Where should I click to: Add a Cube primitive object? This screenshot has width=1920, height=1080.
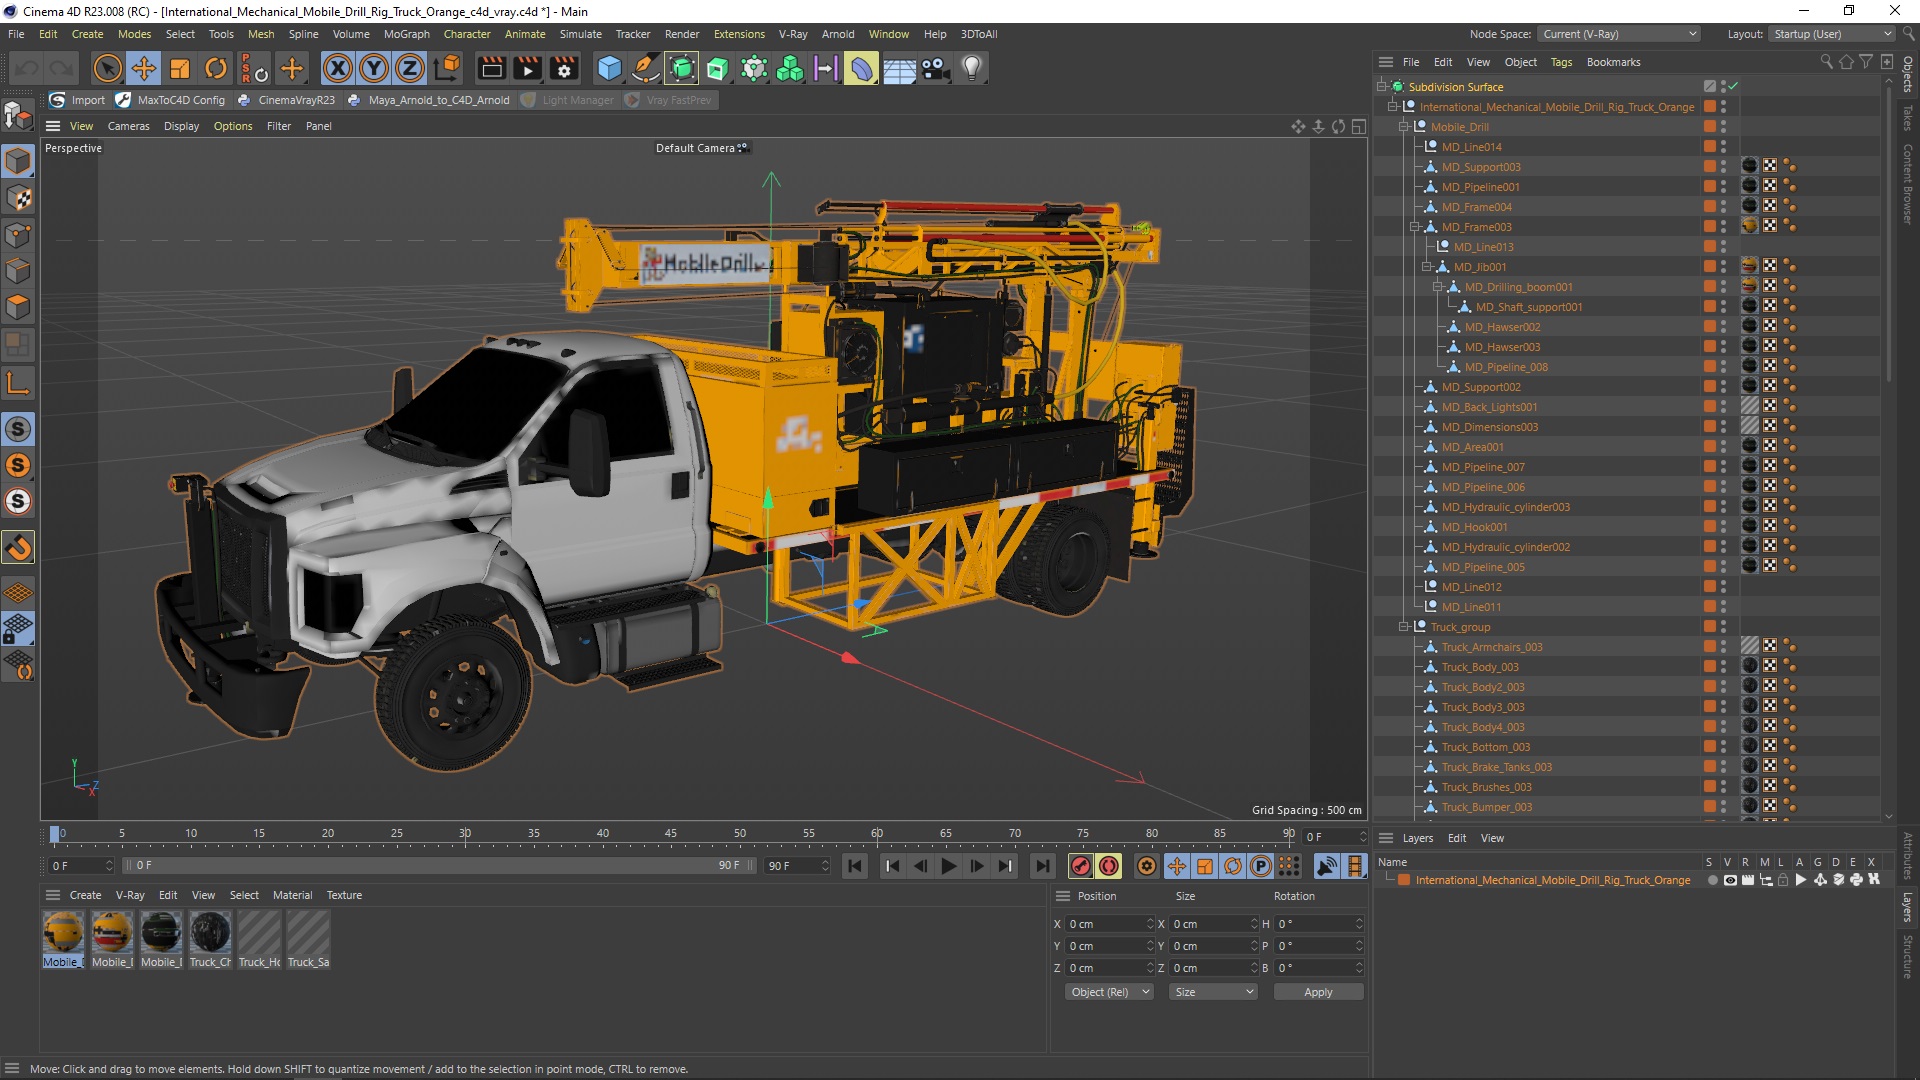[609, 68]
